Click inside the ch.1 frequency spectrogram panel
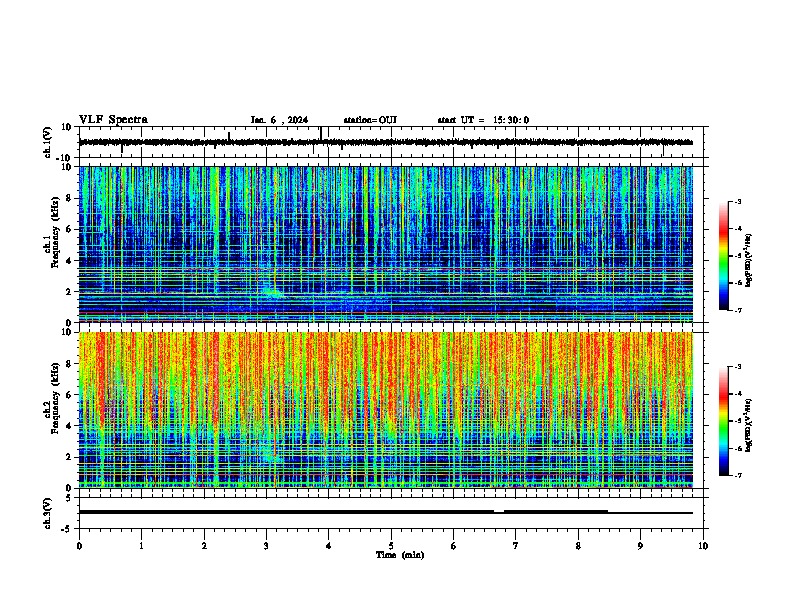792x612 pixels. (386, 244)
